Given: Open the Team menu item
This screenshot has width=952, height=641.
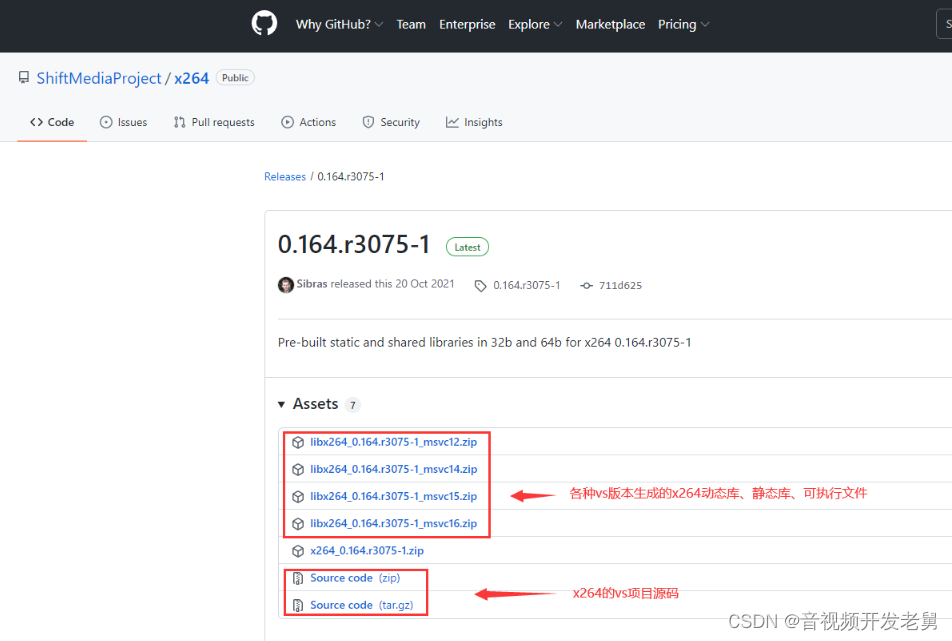Looking at the screenshot, I should (x=411, y=24).
